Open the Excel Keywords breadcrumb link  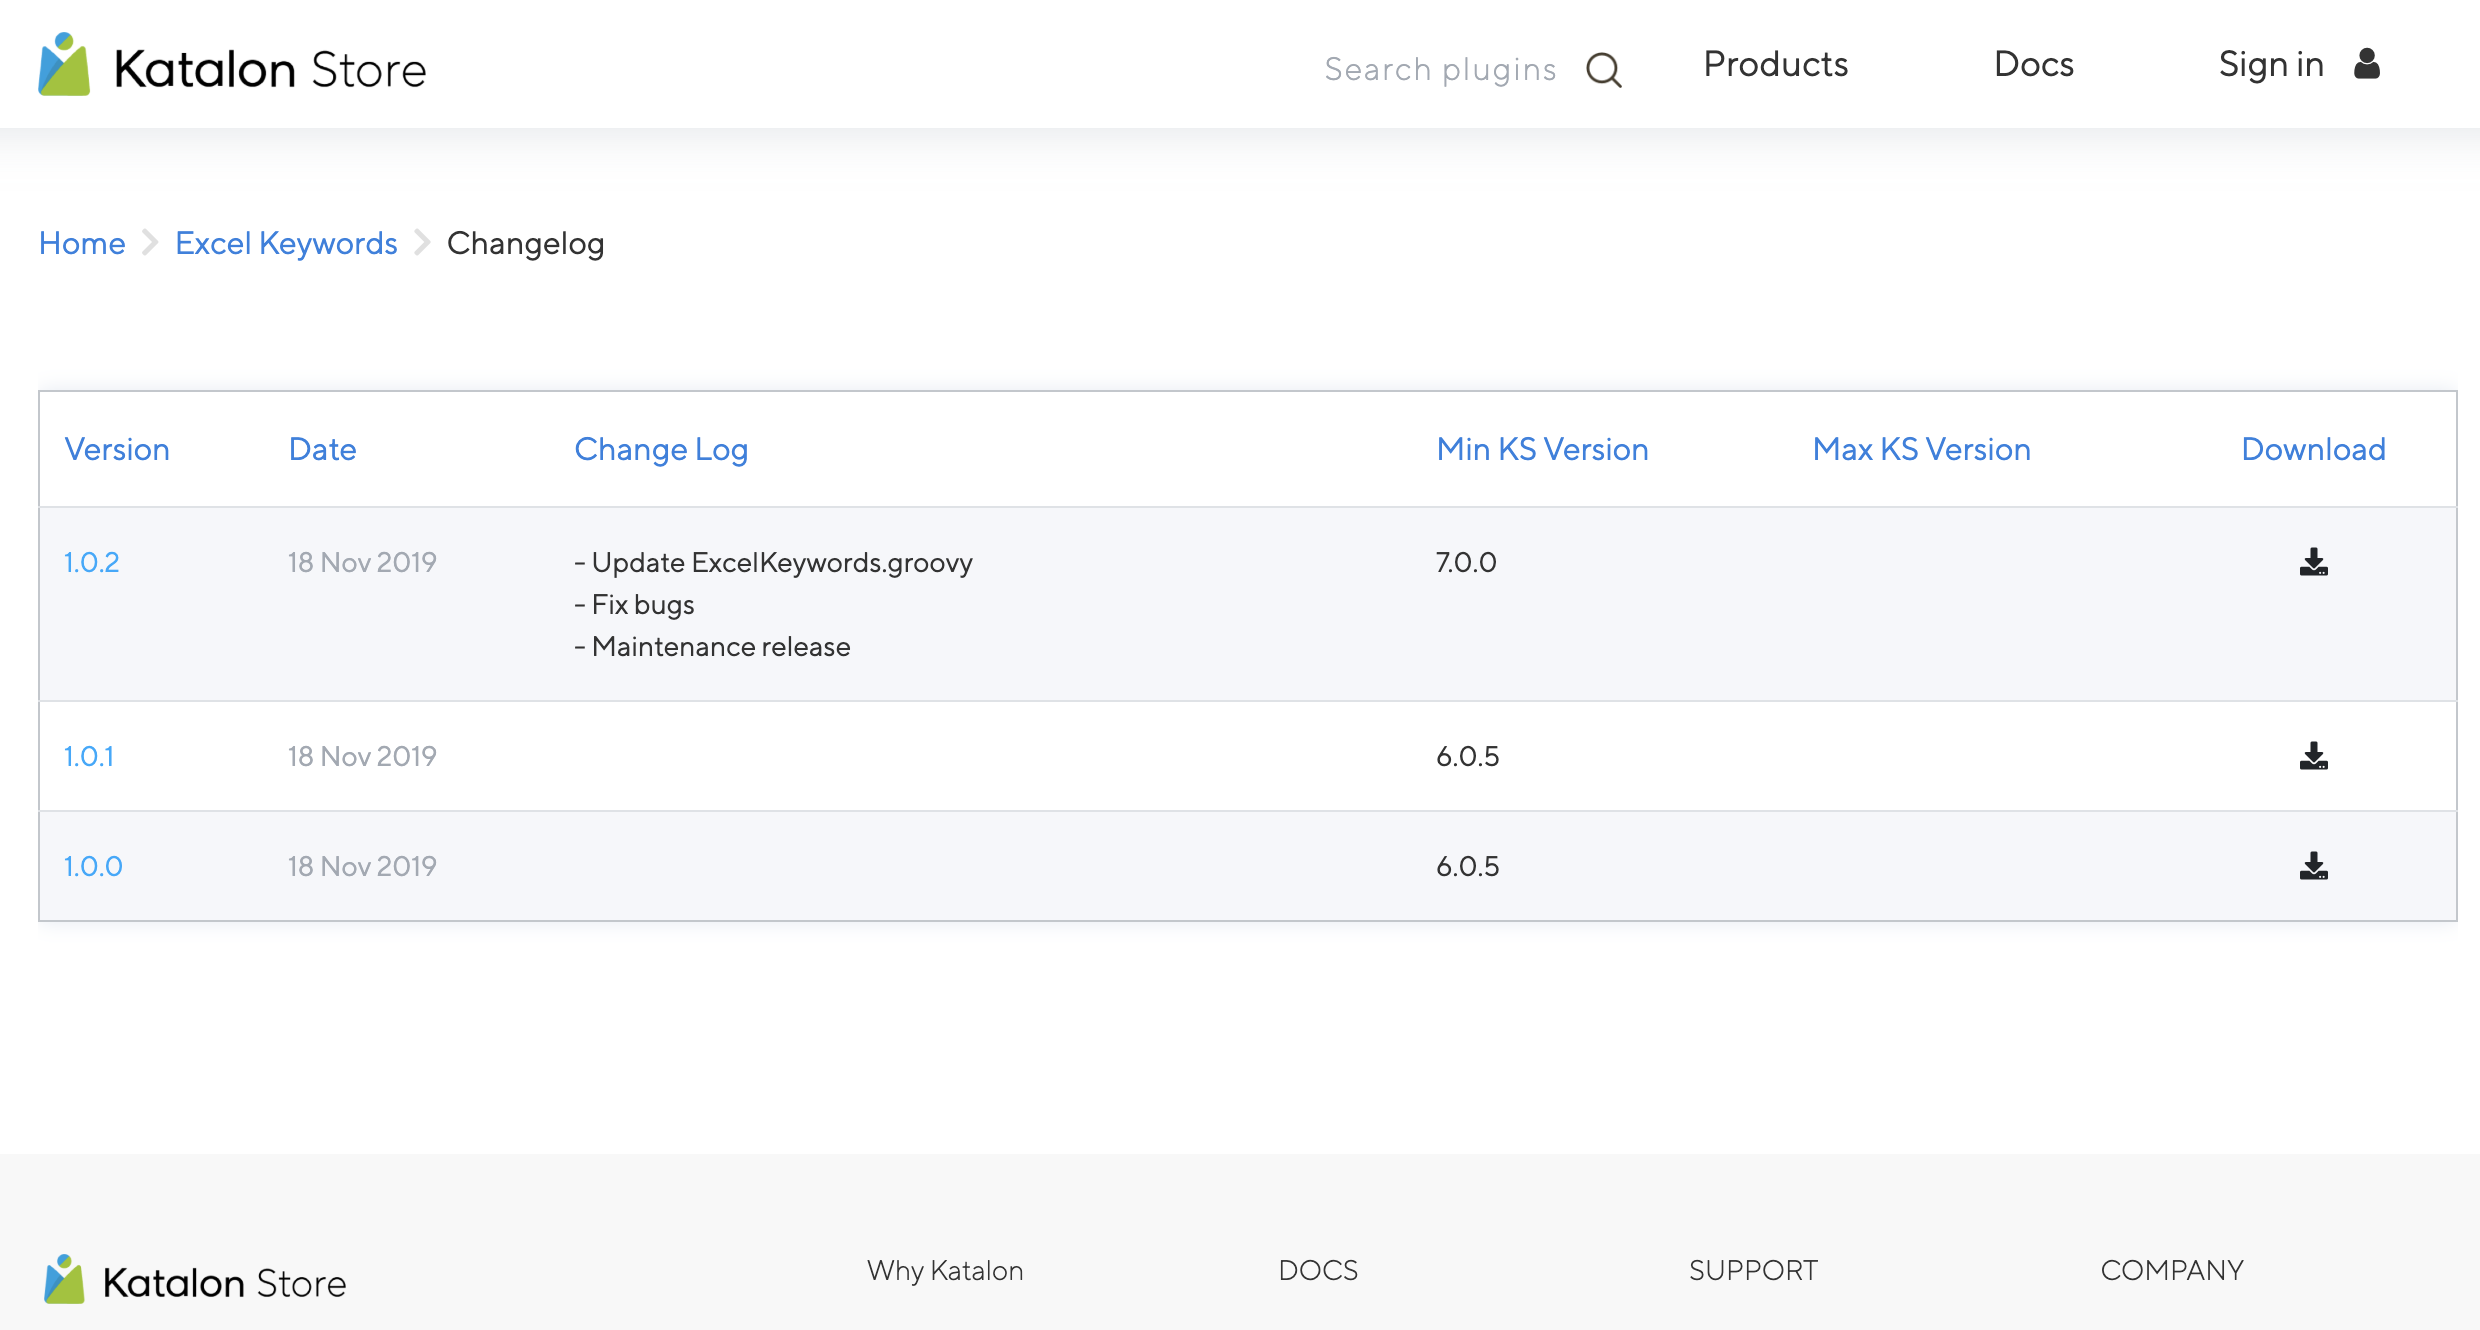(286, 243)
